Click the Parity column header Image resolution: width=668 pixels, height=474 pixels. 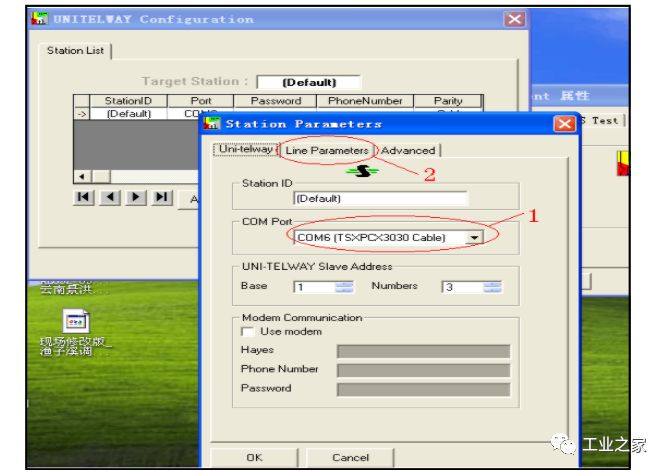(448, 101)
